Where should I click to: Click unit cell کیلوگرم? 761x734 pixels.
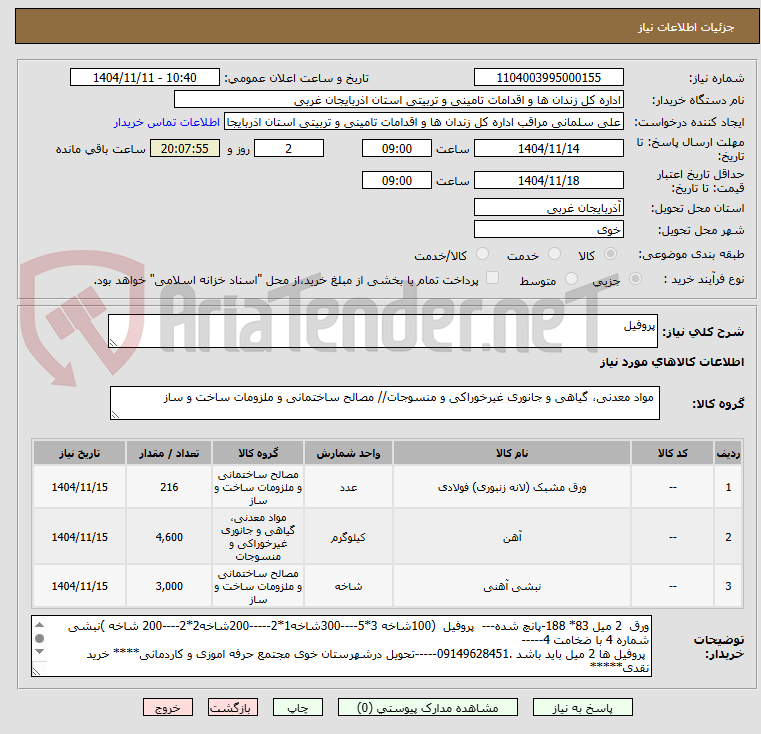[348, 537]
